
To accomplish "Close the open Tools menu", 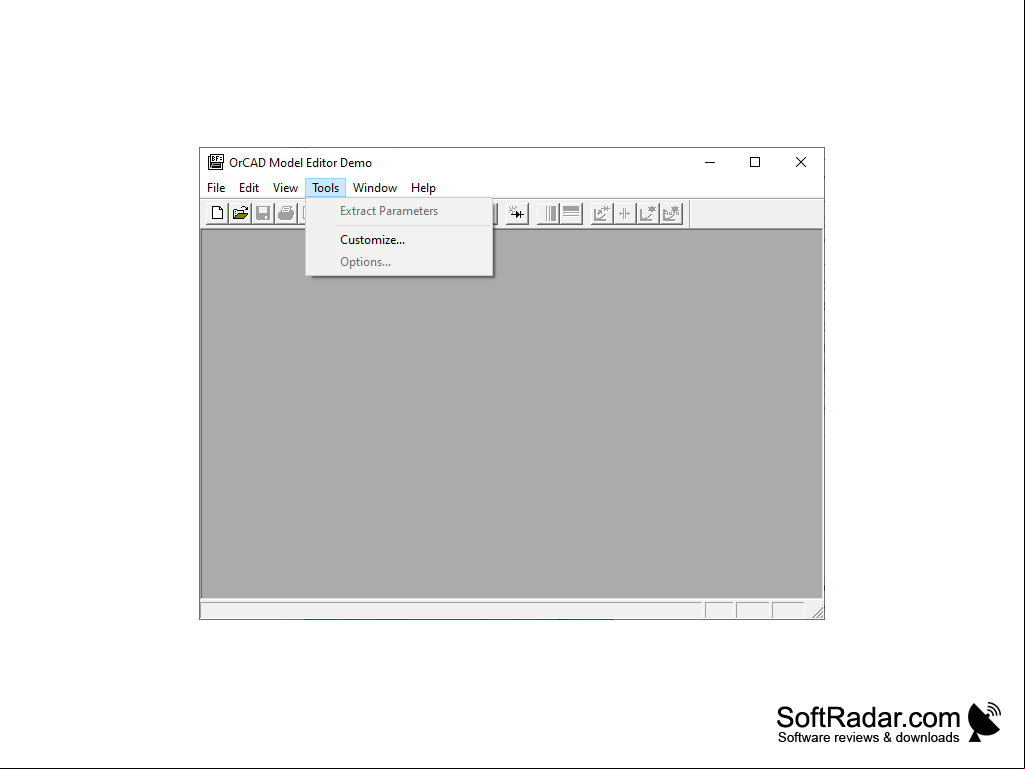I will pos(325,188).
